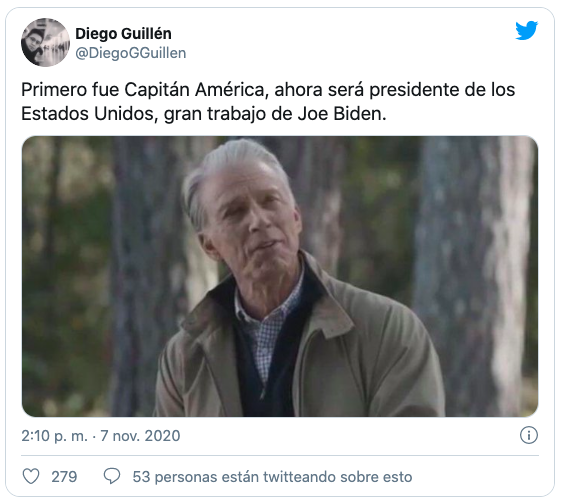Click the reply speech bubble icon
The width and height of the screenshot is (562, 502).
(x=112, y=477)
